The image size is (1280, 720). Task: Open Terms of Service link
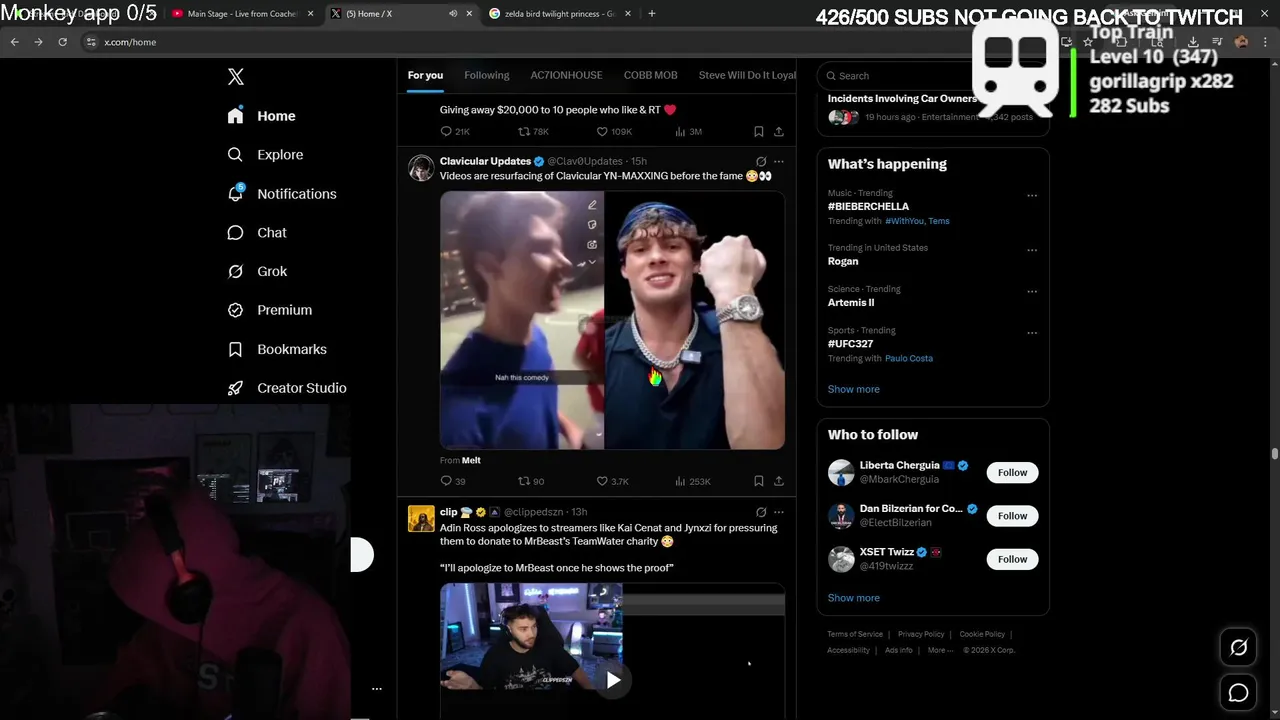[855, 634]
